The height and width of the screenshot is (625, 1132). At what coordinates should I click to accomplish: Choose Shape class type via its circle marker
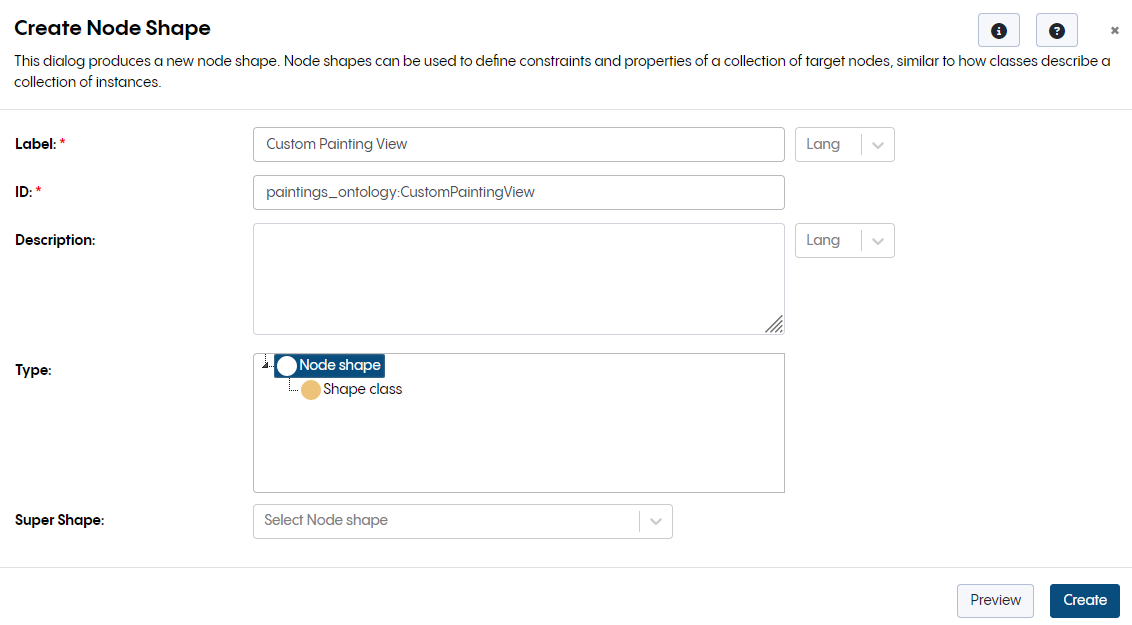pyautogui.click(x=310, y=389)
